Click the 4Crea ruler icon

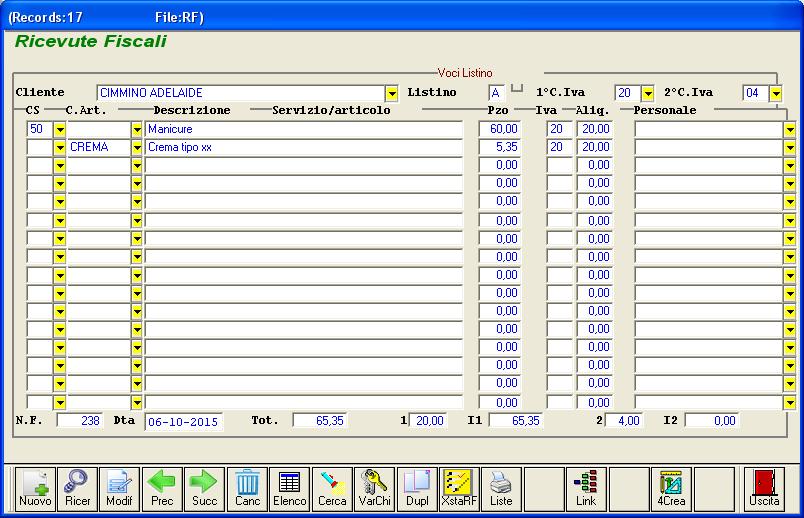(671, 489)
